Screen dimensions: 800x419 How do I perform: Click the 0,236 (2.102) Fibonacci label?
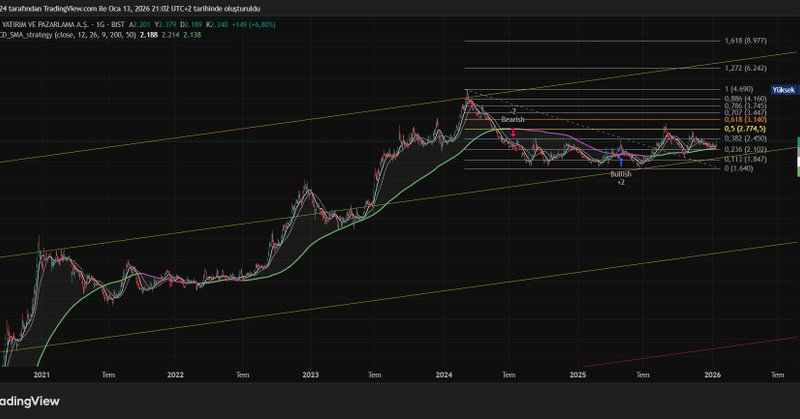[745, 150]
